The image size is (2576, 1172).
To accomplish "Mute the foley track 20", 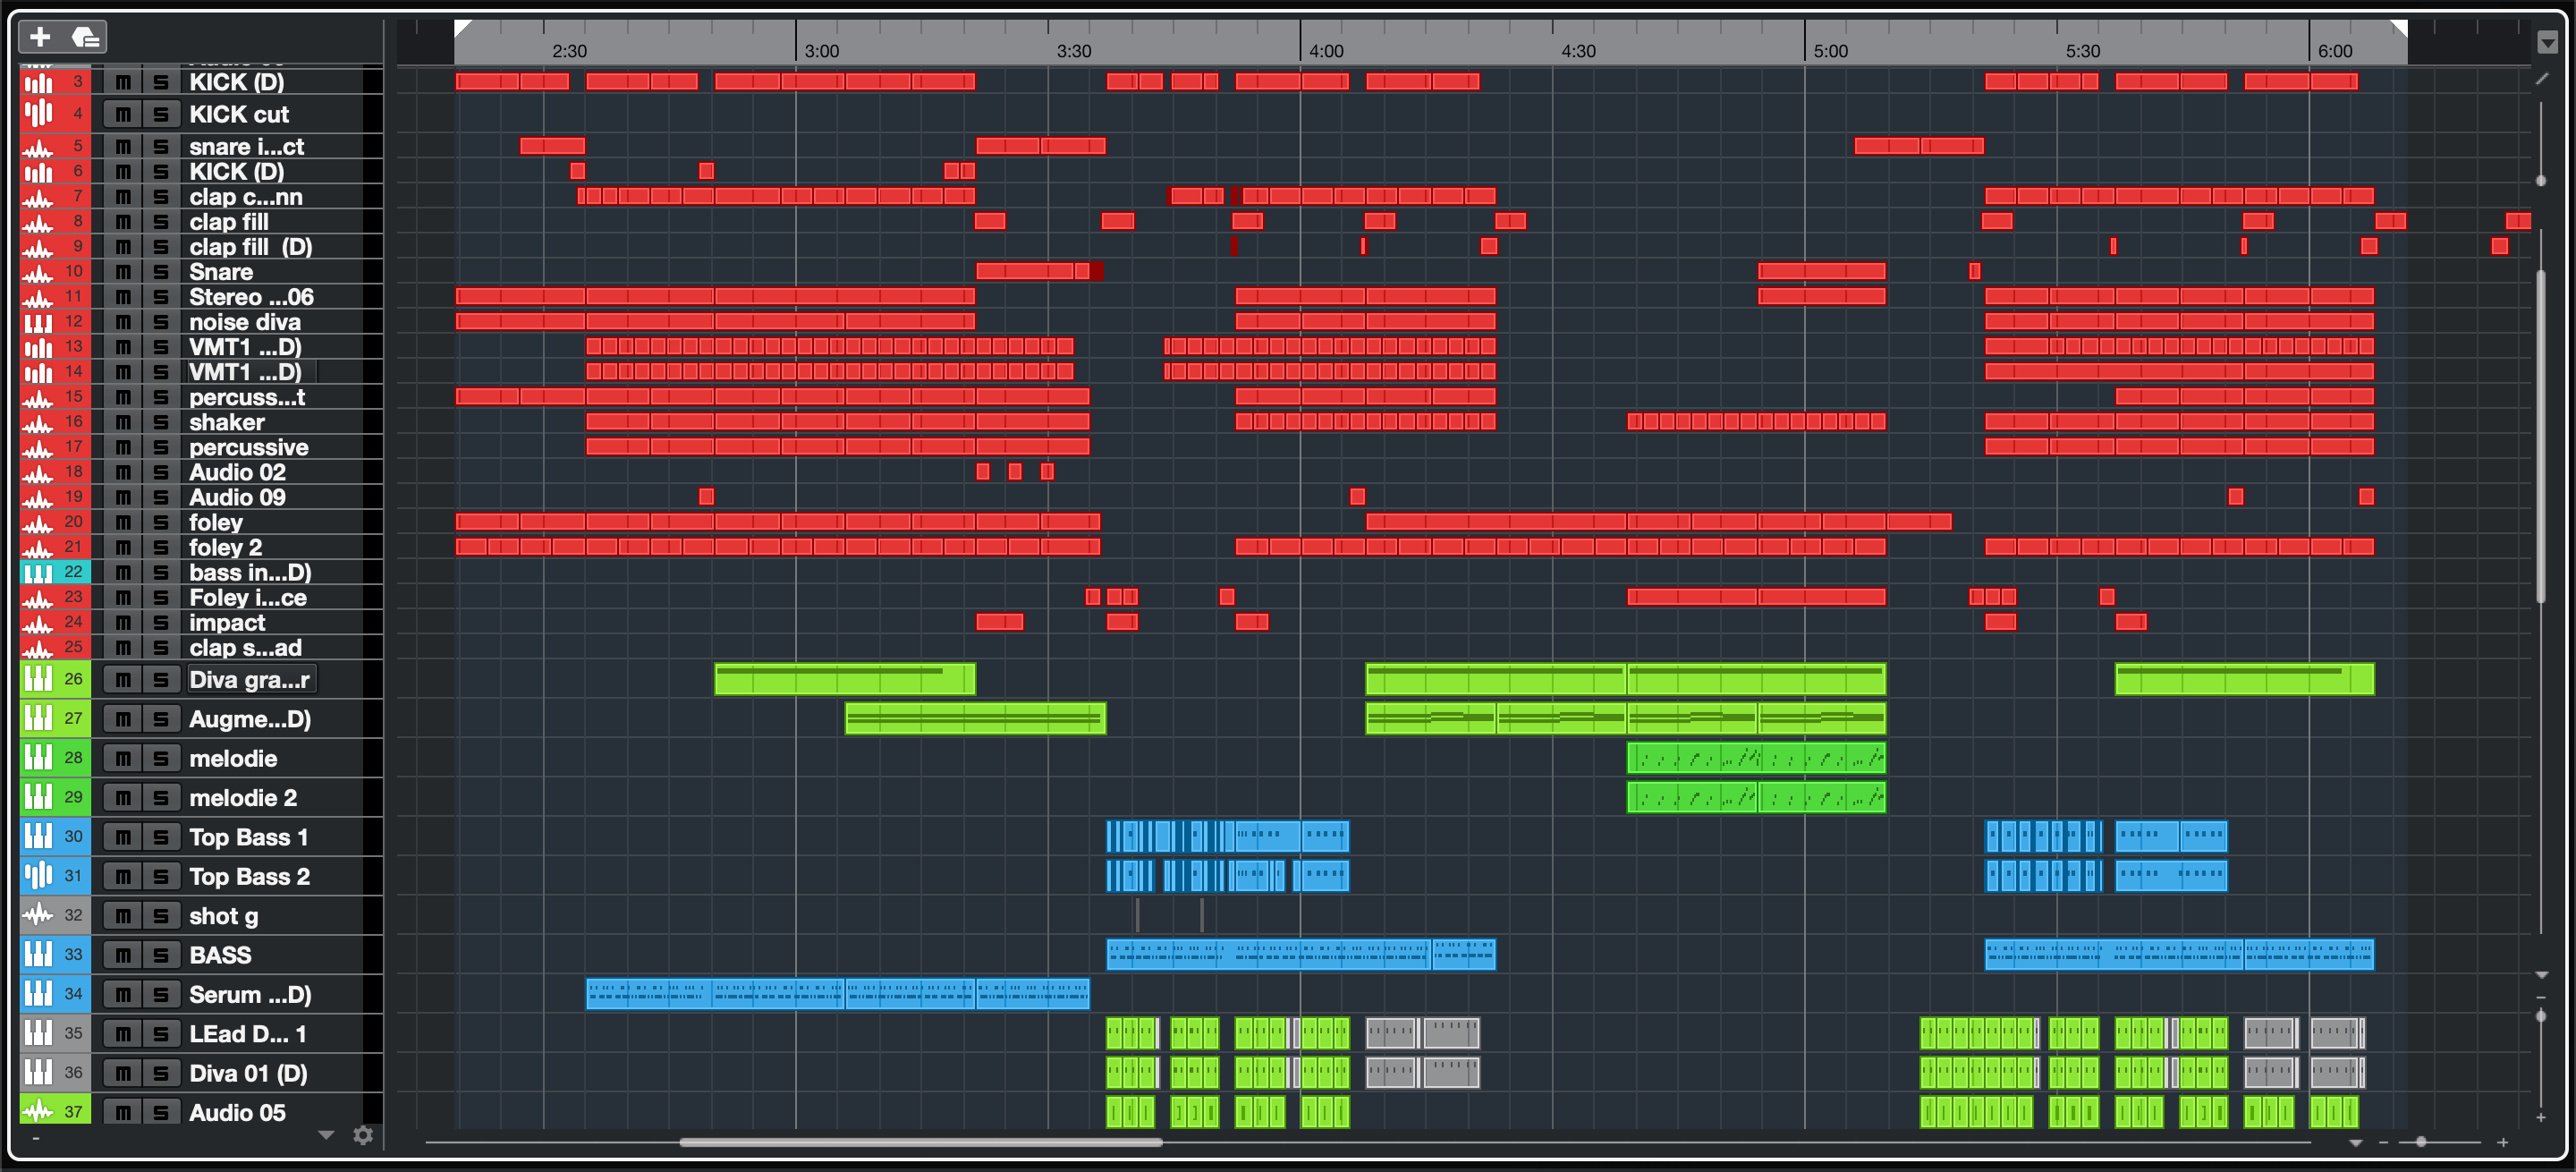I will (x=123, y=522).
